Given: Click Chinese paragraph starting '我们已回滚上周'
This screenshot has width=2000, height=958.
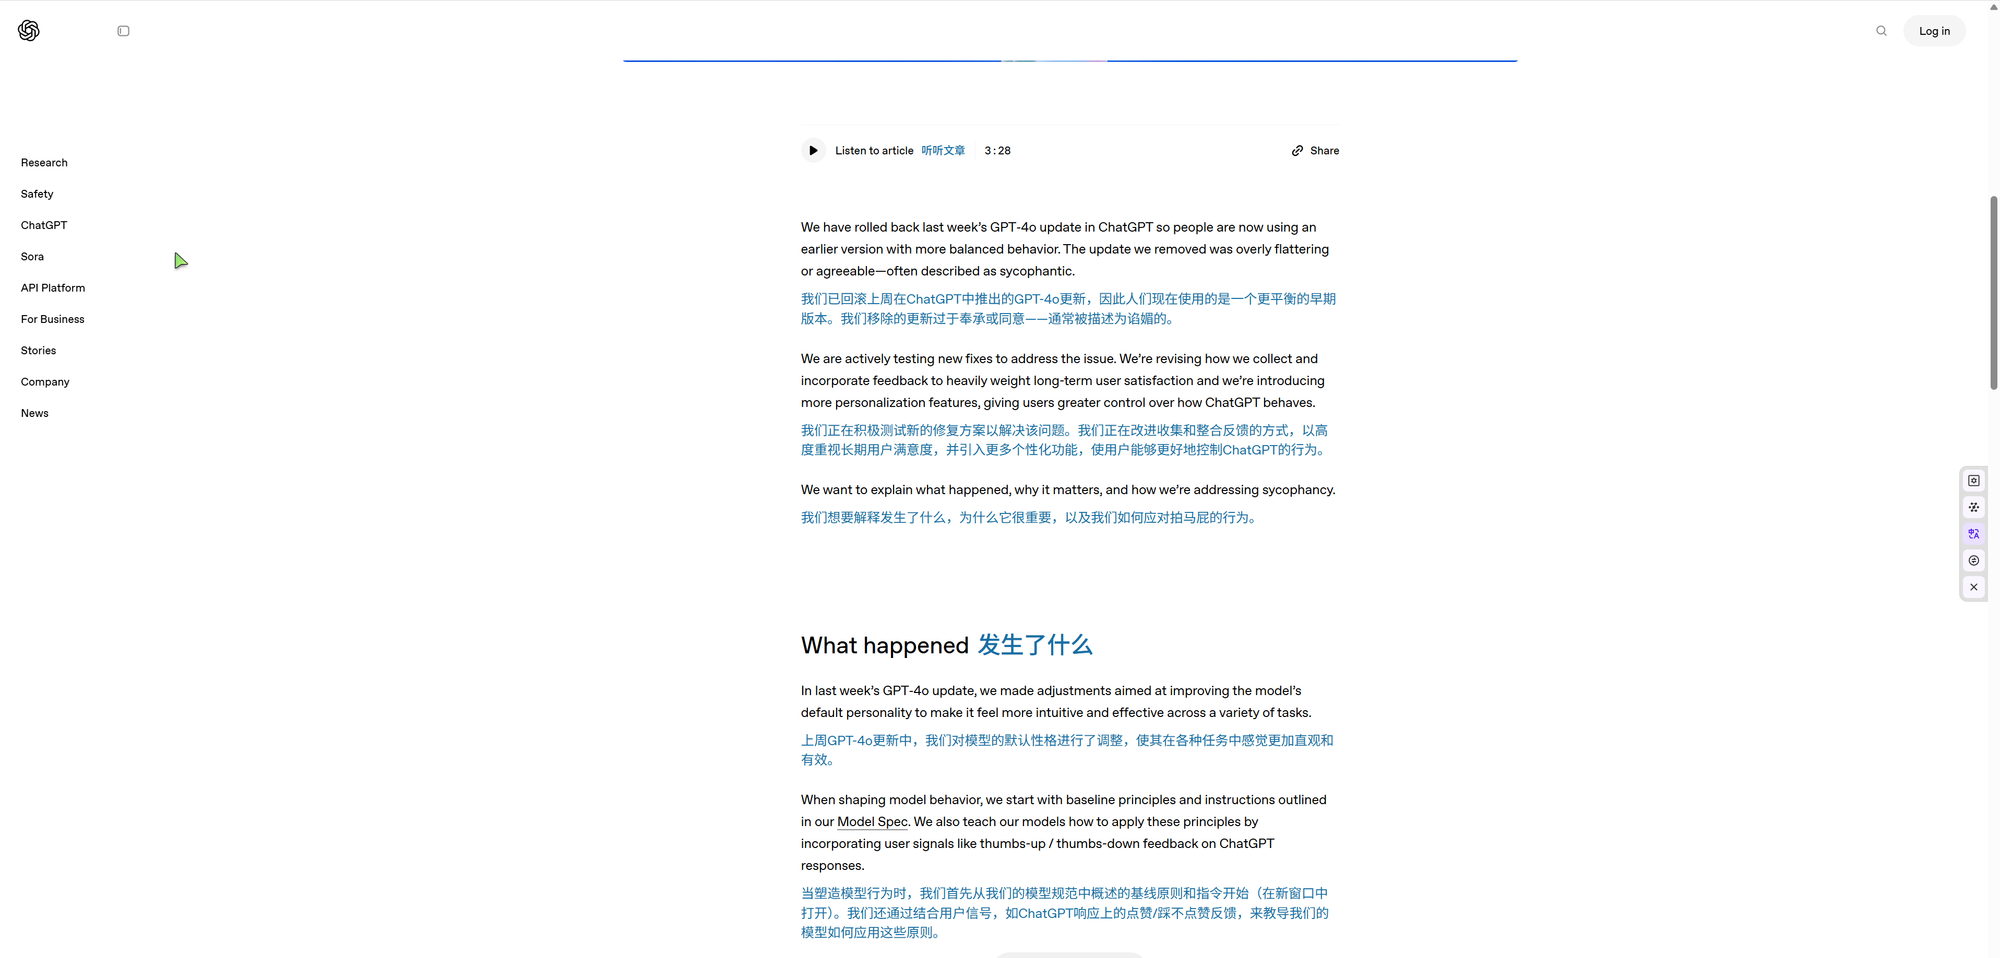Looking at the screenshot, I should click(x=1068, y=309).
